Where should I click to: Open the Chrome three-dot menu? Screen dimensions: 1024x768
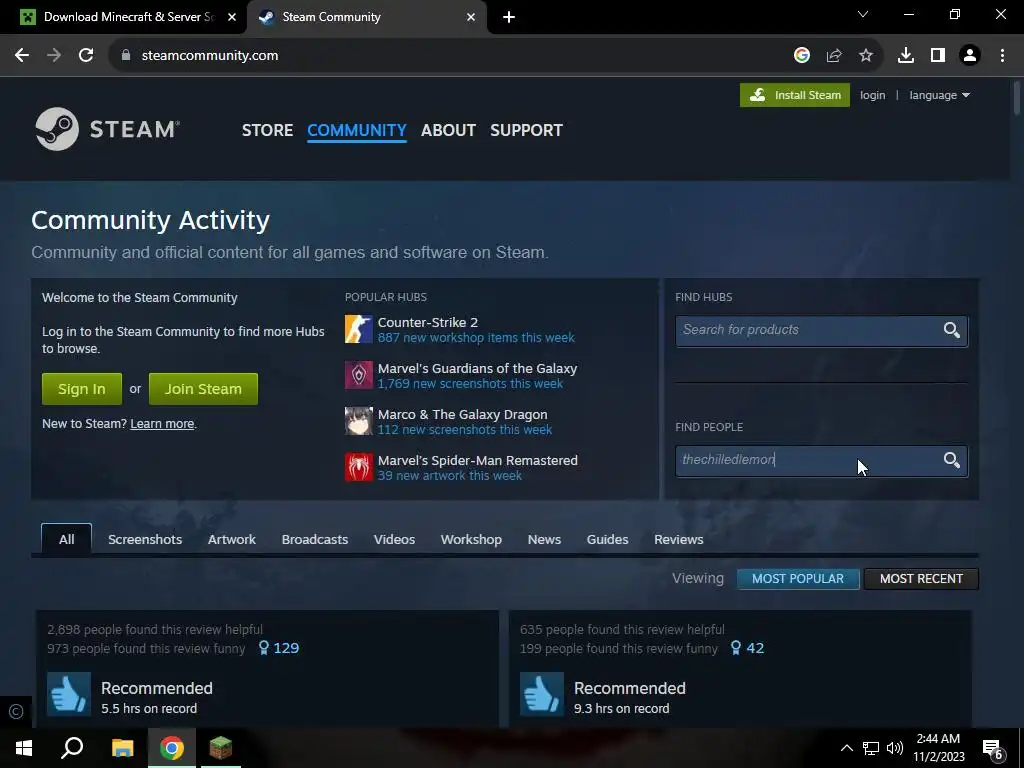click(1002, 56)
